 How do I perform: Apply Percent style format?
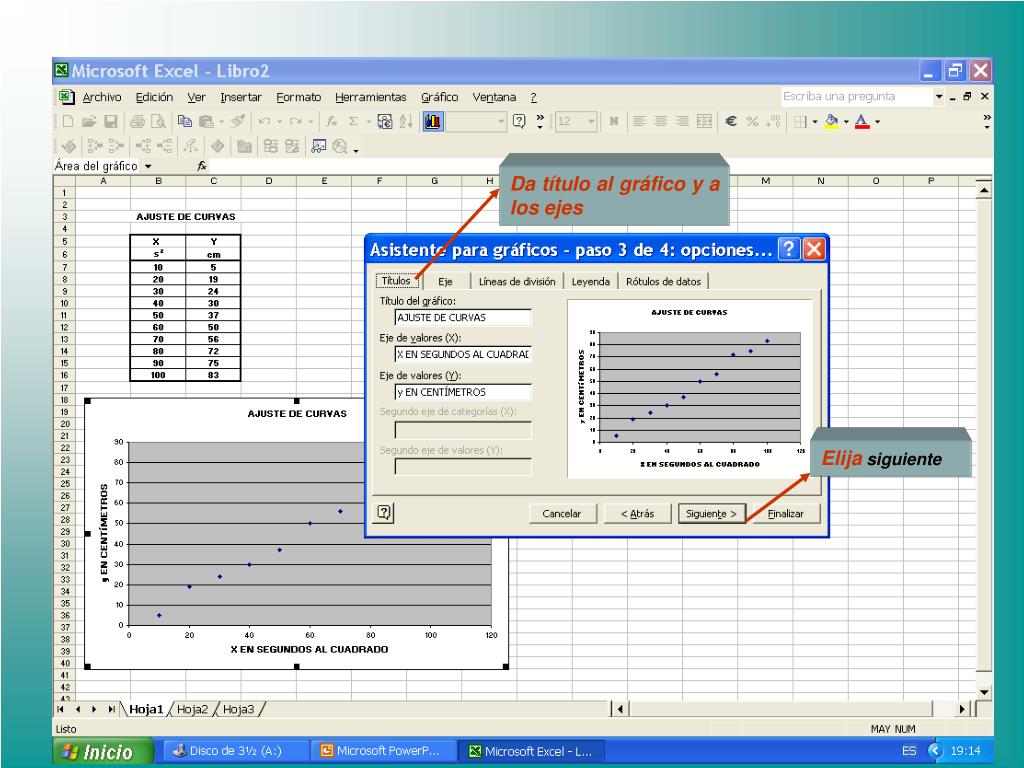752,121
